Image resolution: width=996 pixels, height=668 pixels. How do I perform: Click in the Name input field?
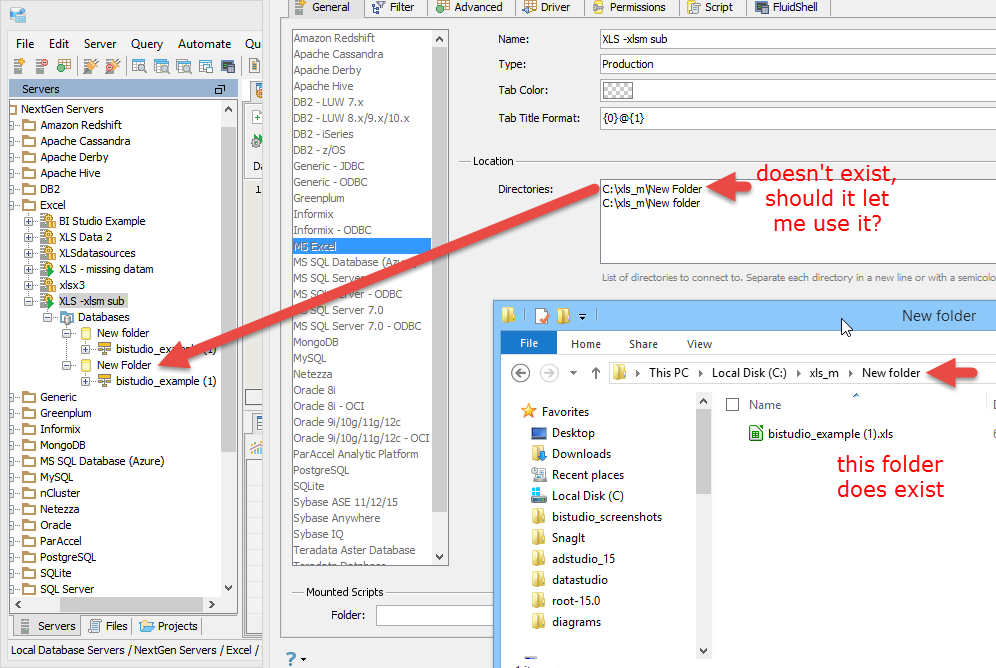pos(798,39)
